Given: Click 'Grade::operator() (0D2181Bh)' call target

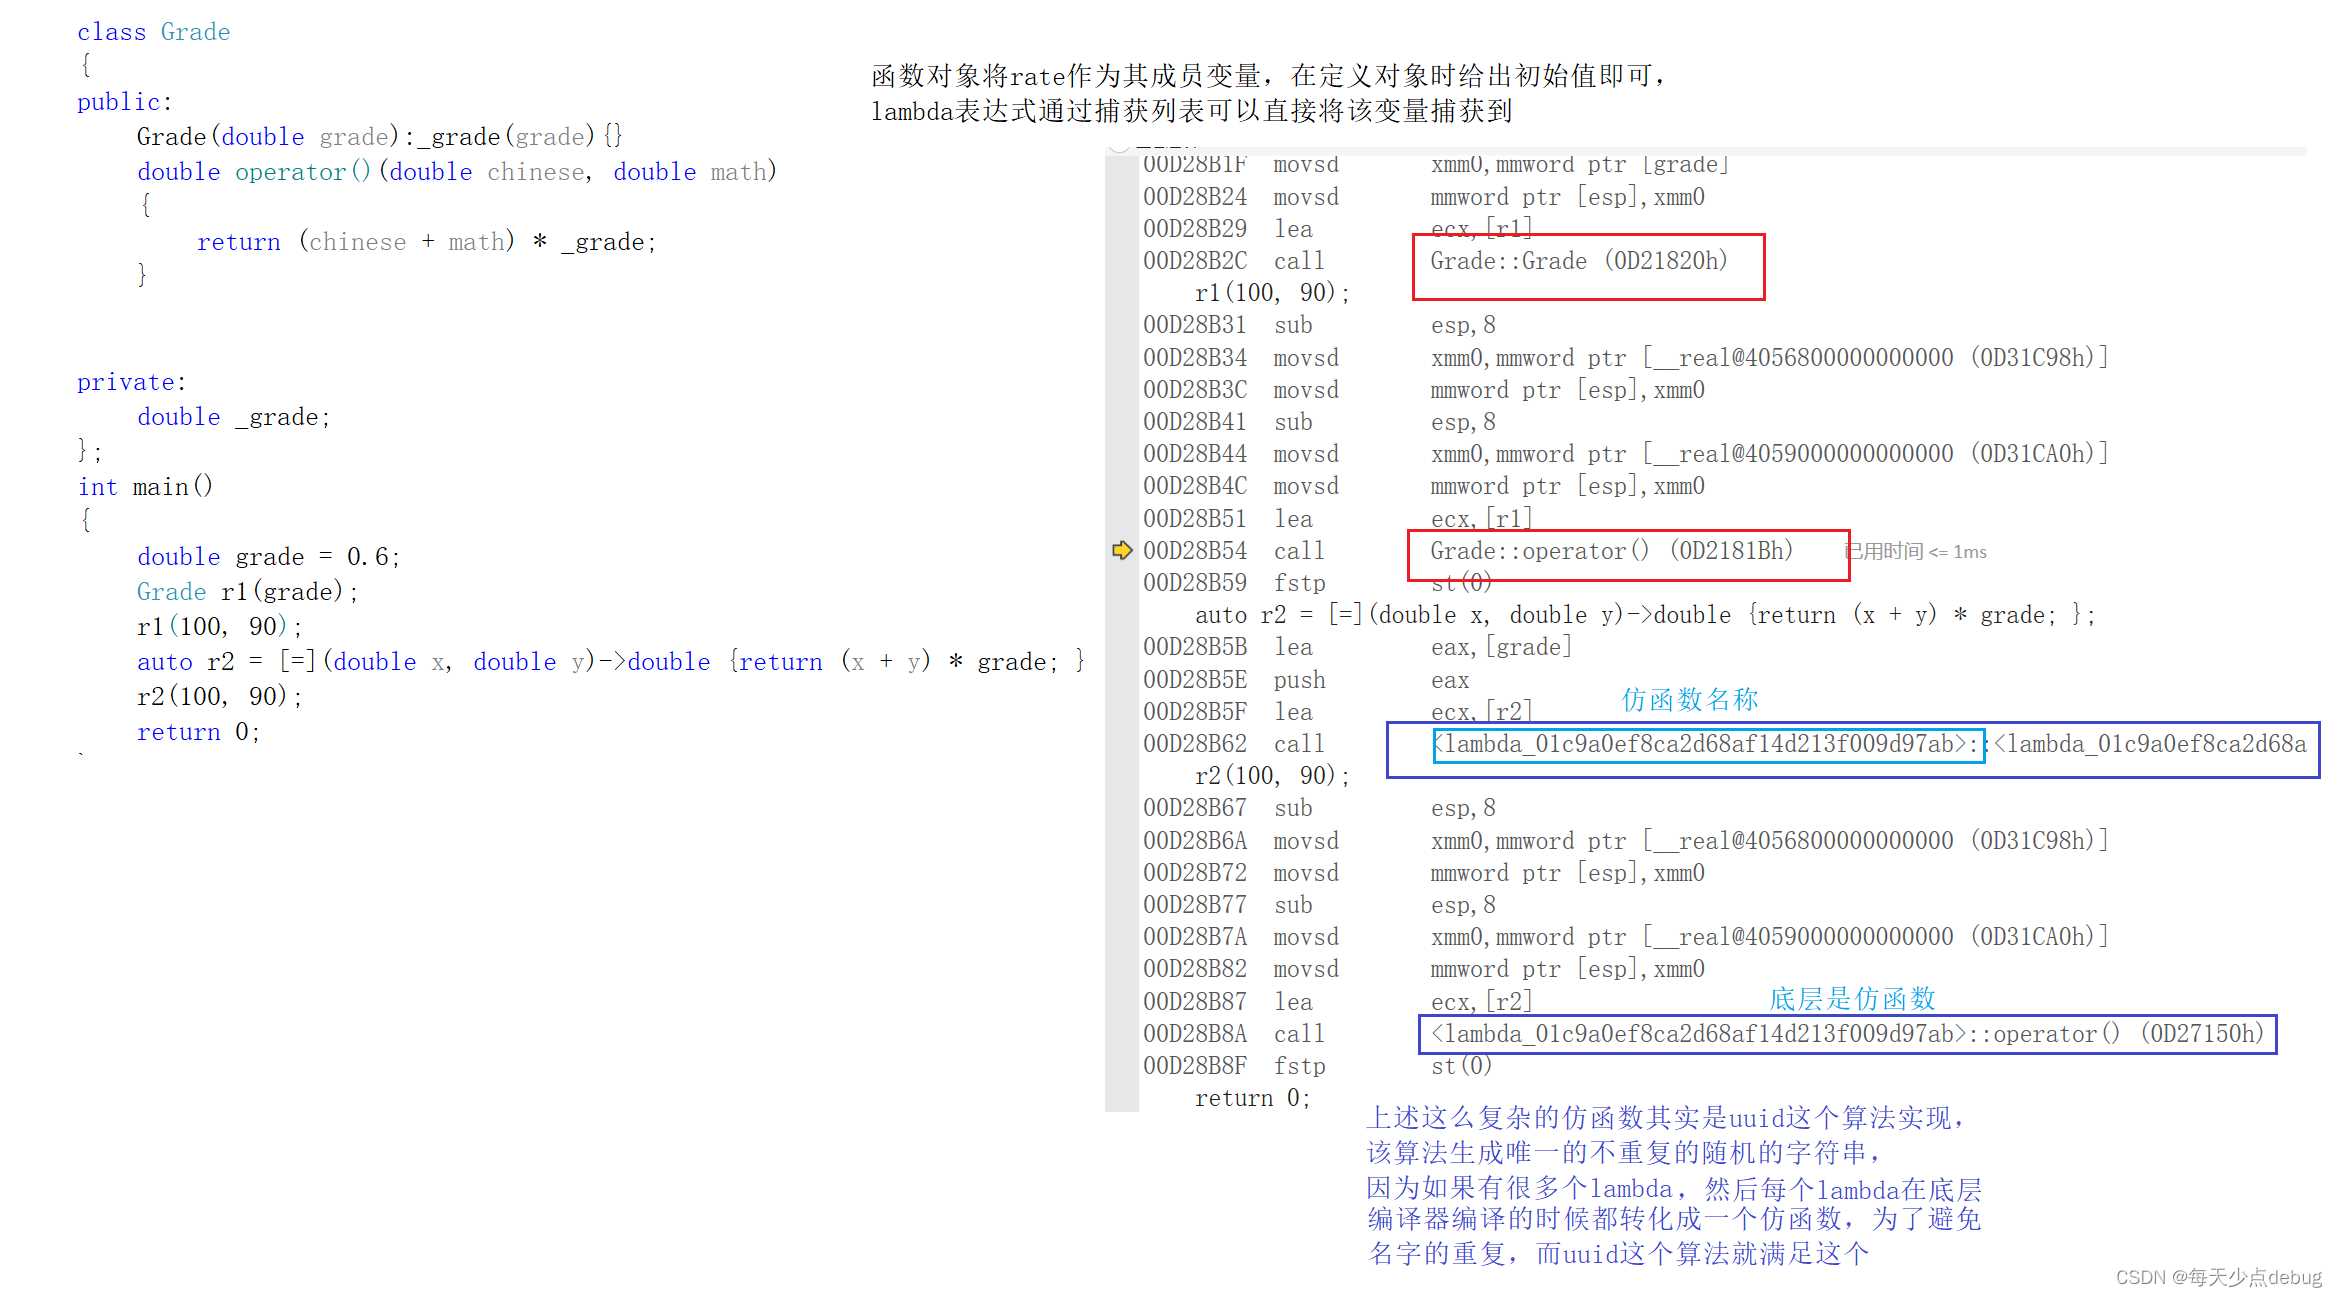Looking at the screenshot, I should (x=1612, y=551).
